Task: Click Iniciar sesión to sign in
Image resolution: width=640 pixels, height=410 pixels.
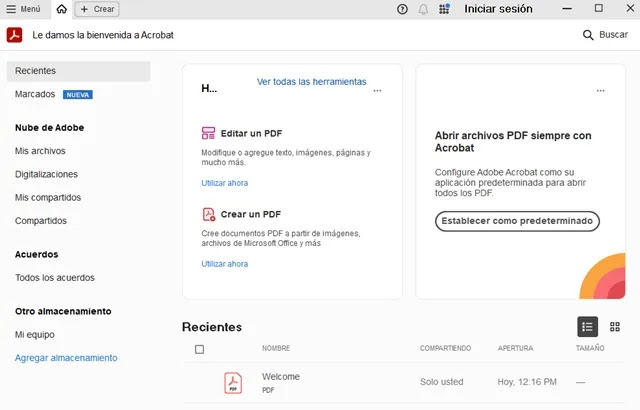Action: [498, 9]
